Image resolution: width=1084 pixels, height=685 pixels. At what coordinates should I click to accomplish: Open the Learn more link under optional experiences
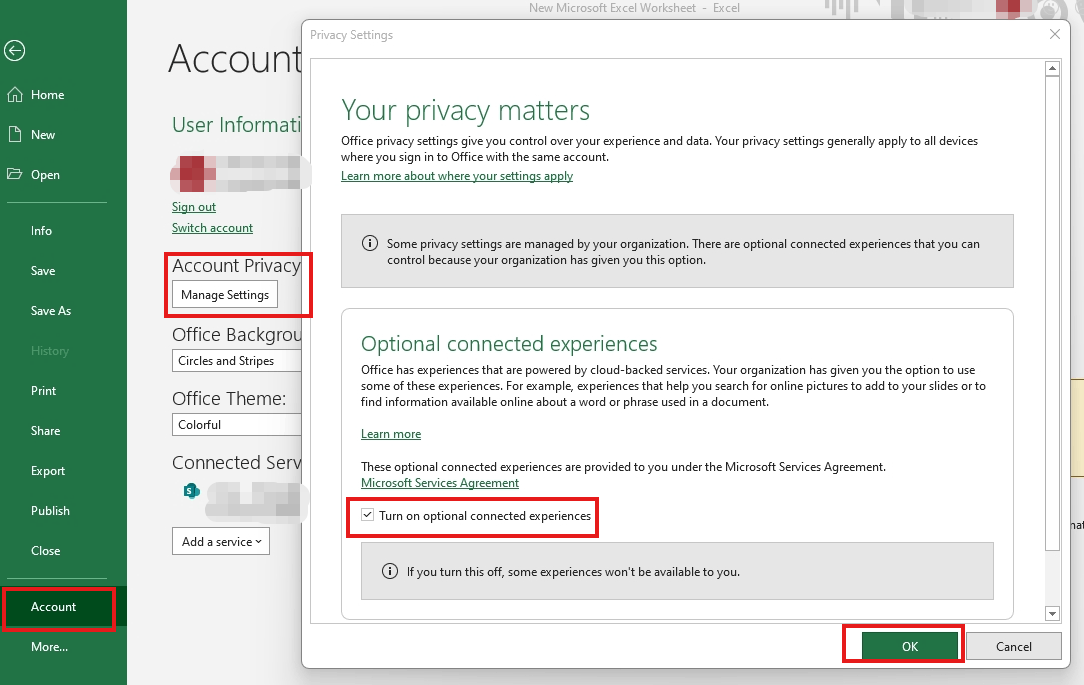pyautogui.click(x=391, y=433)
